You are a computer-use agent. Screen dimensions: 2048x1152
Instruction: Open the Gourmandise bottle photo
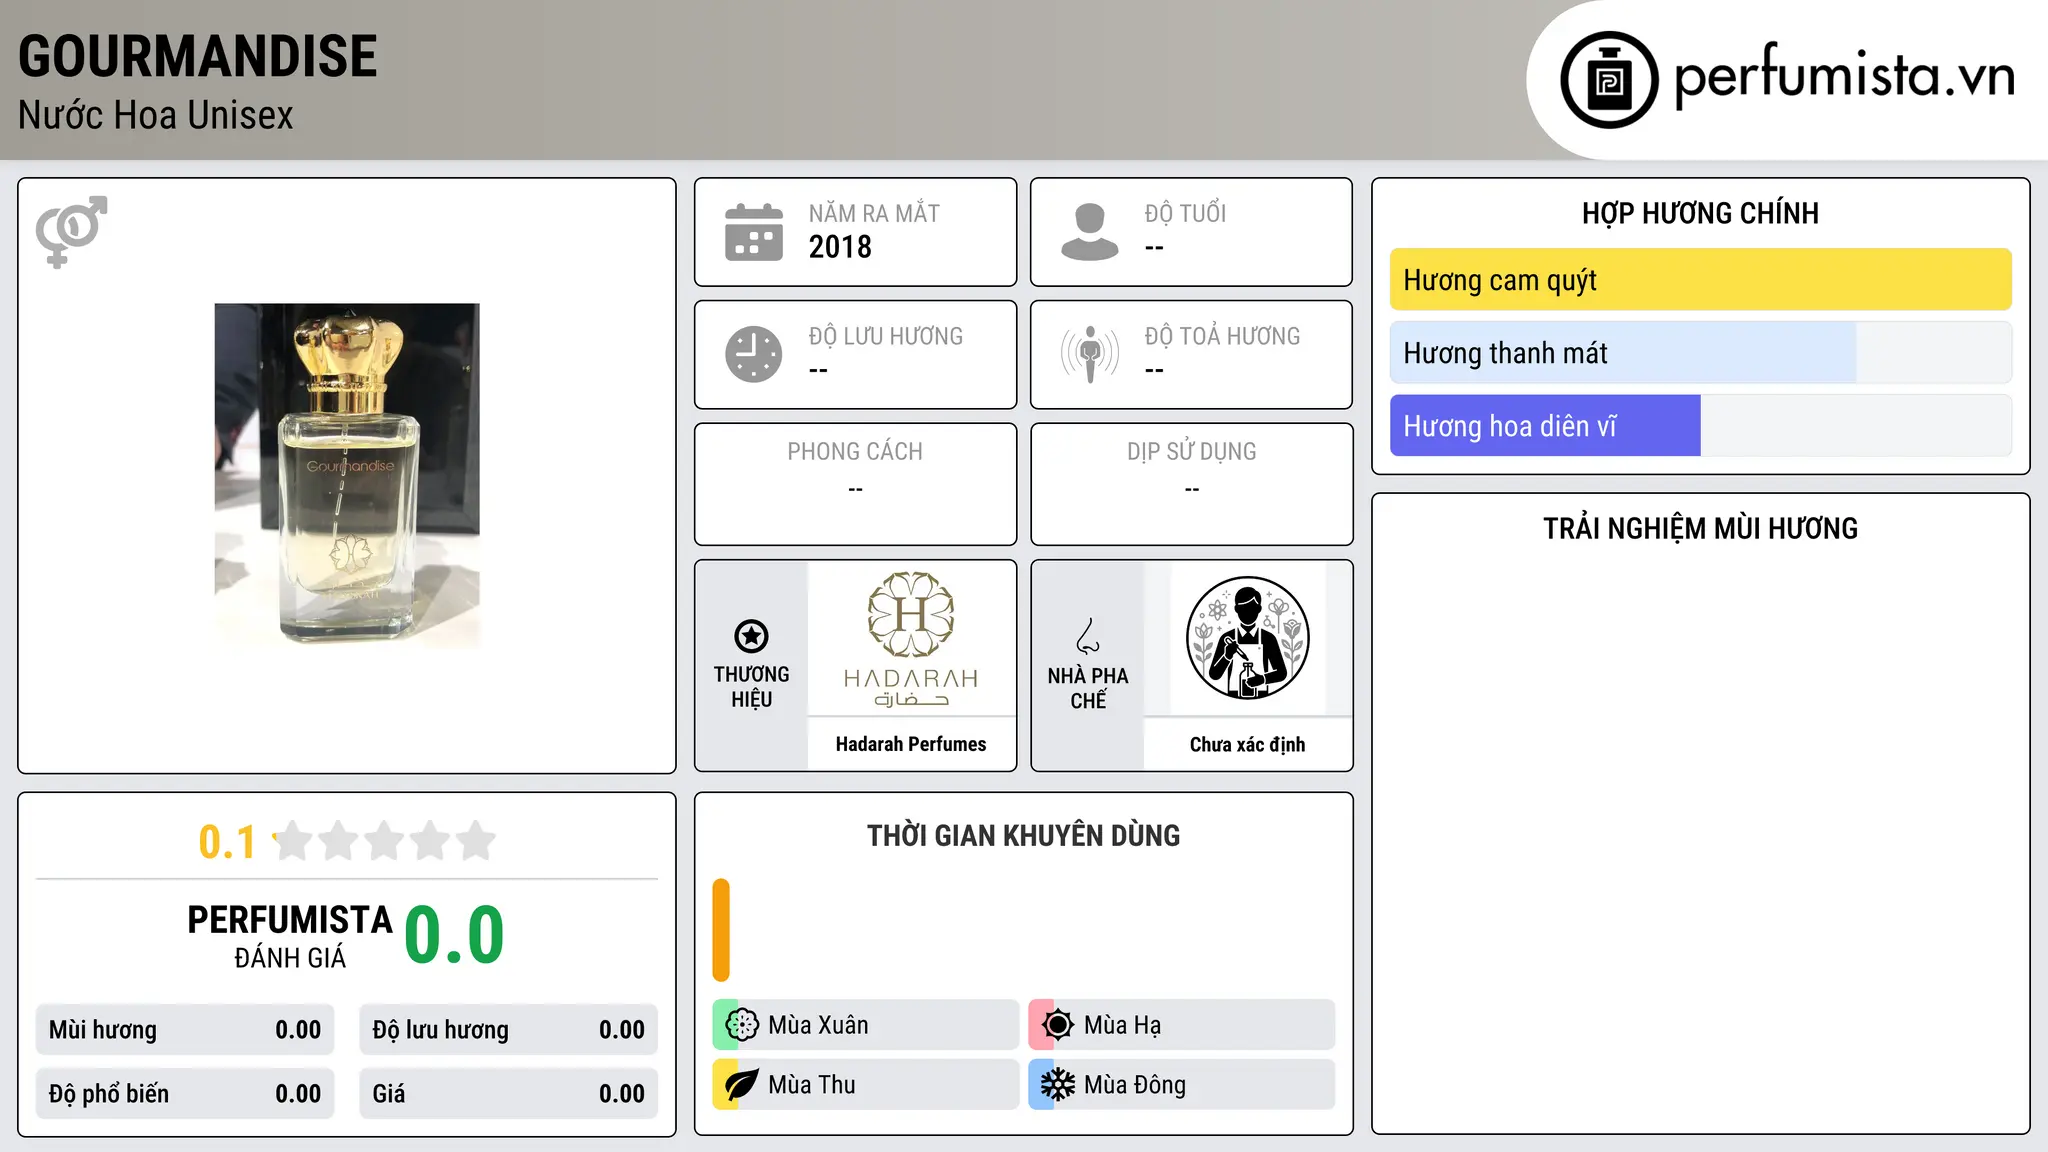coord(347,476)
